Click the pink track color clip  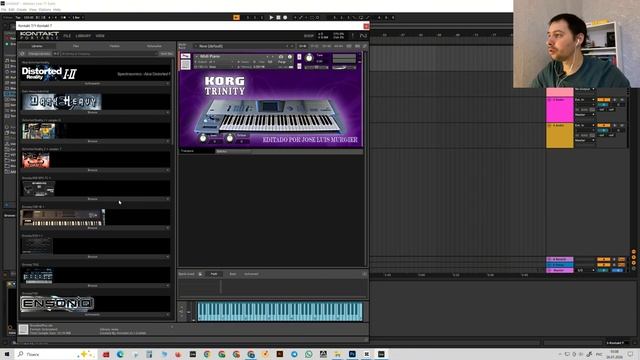click(x=560, y=109)
